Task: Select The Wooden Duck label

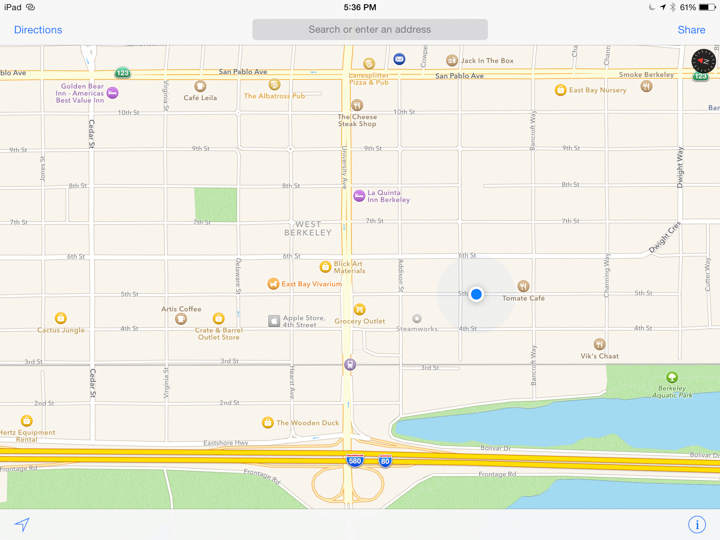Action: (308, 423)
